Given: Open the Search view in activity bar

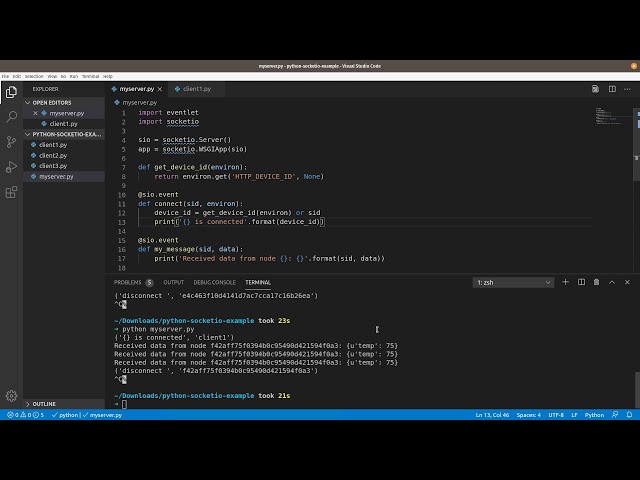Looking at the screenshot, I should pyautogui.click(x=11, y=117).
